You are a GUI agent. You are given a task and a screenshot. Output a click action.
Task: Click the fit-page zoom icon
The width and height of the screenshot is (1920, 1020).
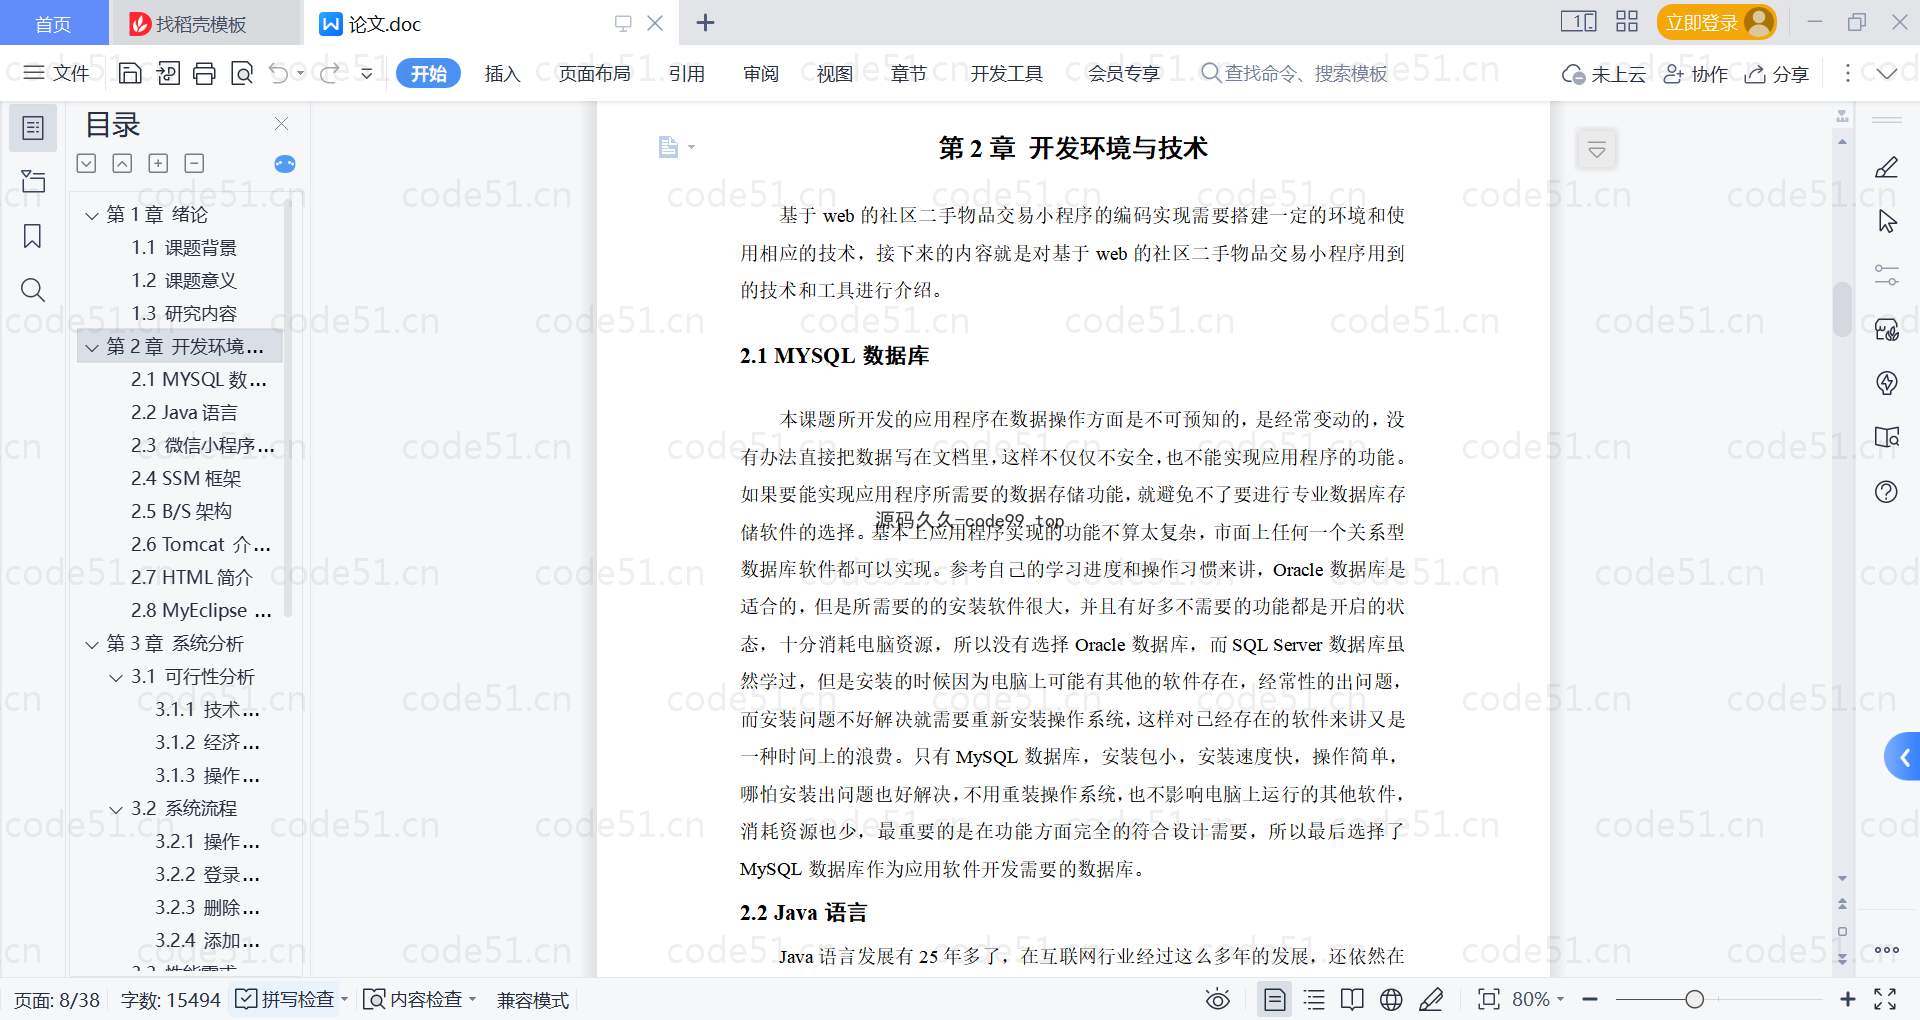pos(1488,999)
